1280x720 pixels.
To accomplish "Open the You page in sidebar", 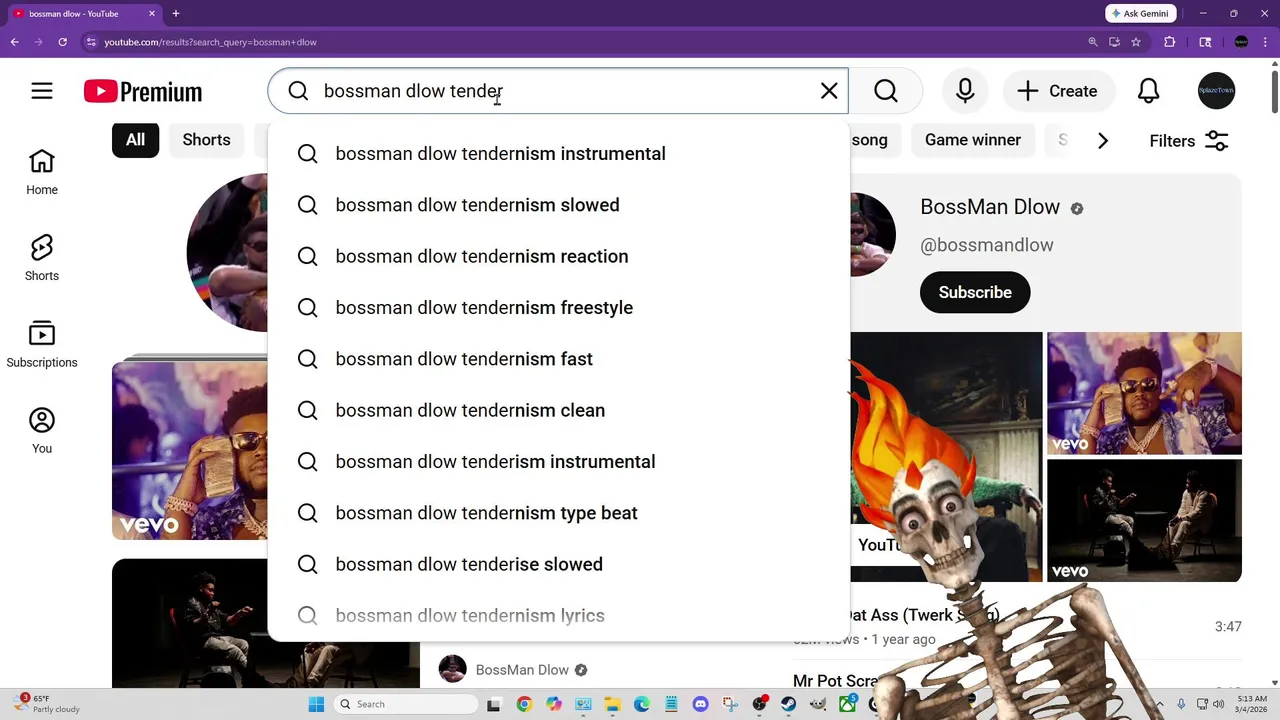I will (42, 431).
